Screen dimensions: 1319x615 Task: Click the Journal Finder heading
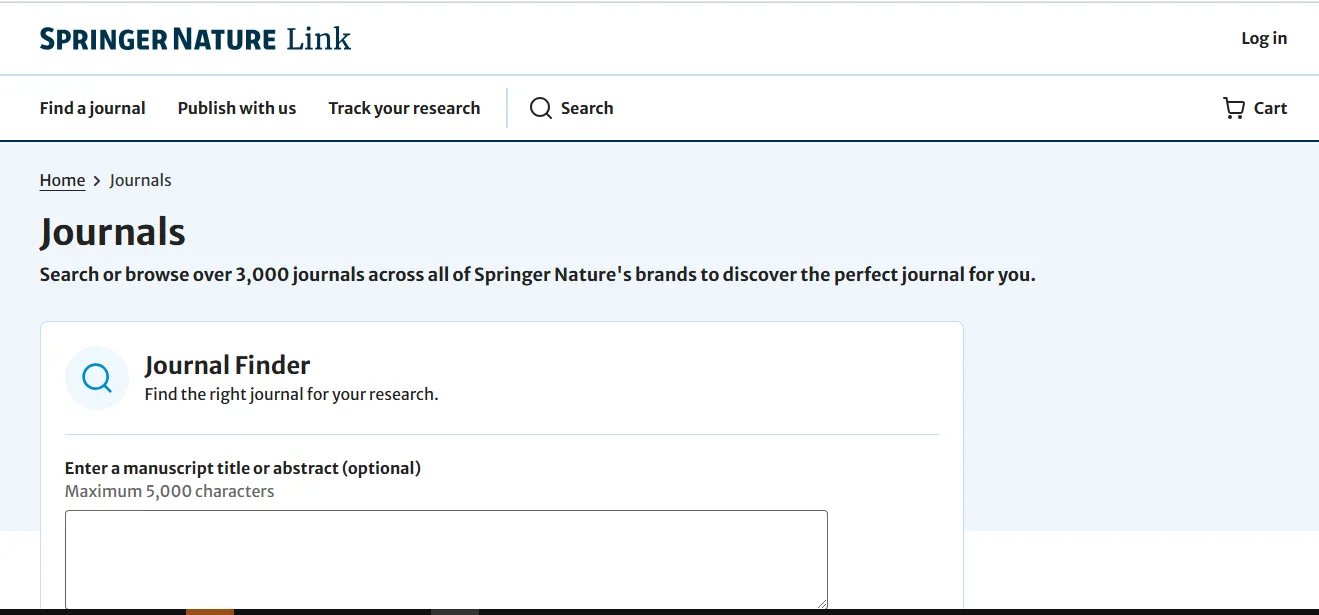pos(227,365)
